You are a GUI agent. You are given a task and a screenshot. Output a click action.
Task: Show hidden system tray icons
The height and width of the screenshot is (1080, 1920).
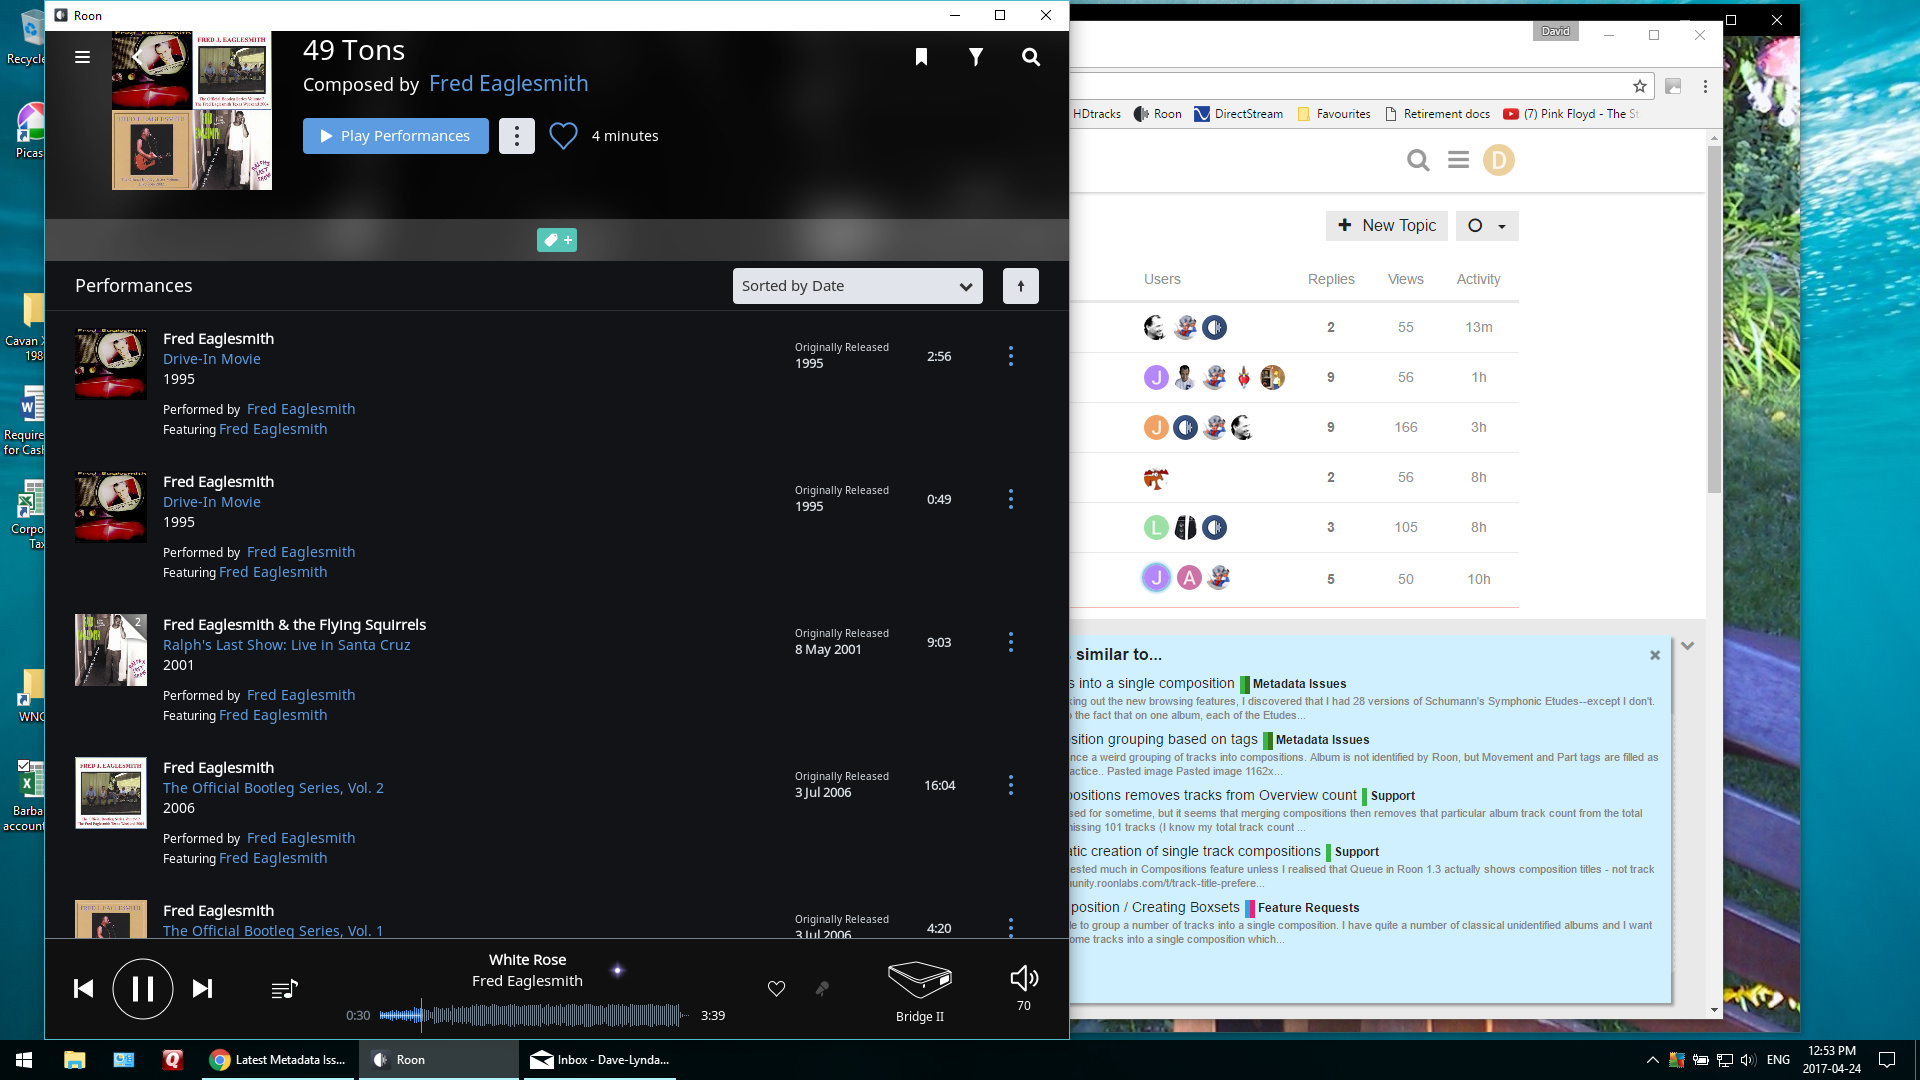1652,1060
